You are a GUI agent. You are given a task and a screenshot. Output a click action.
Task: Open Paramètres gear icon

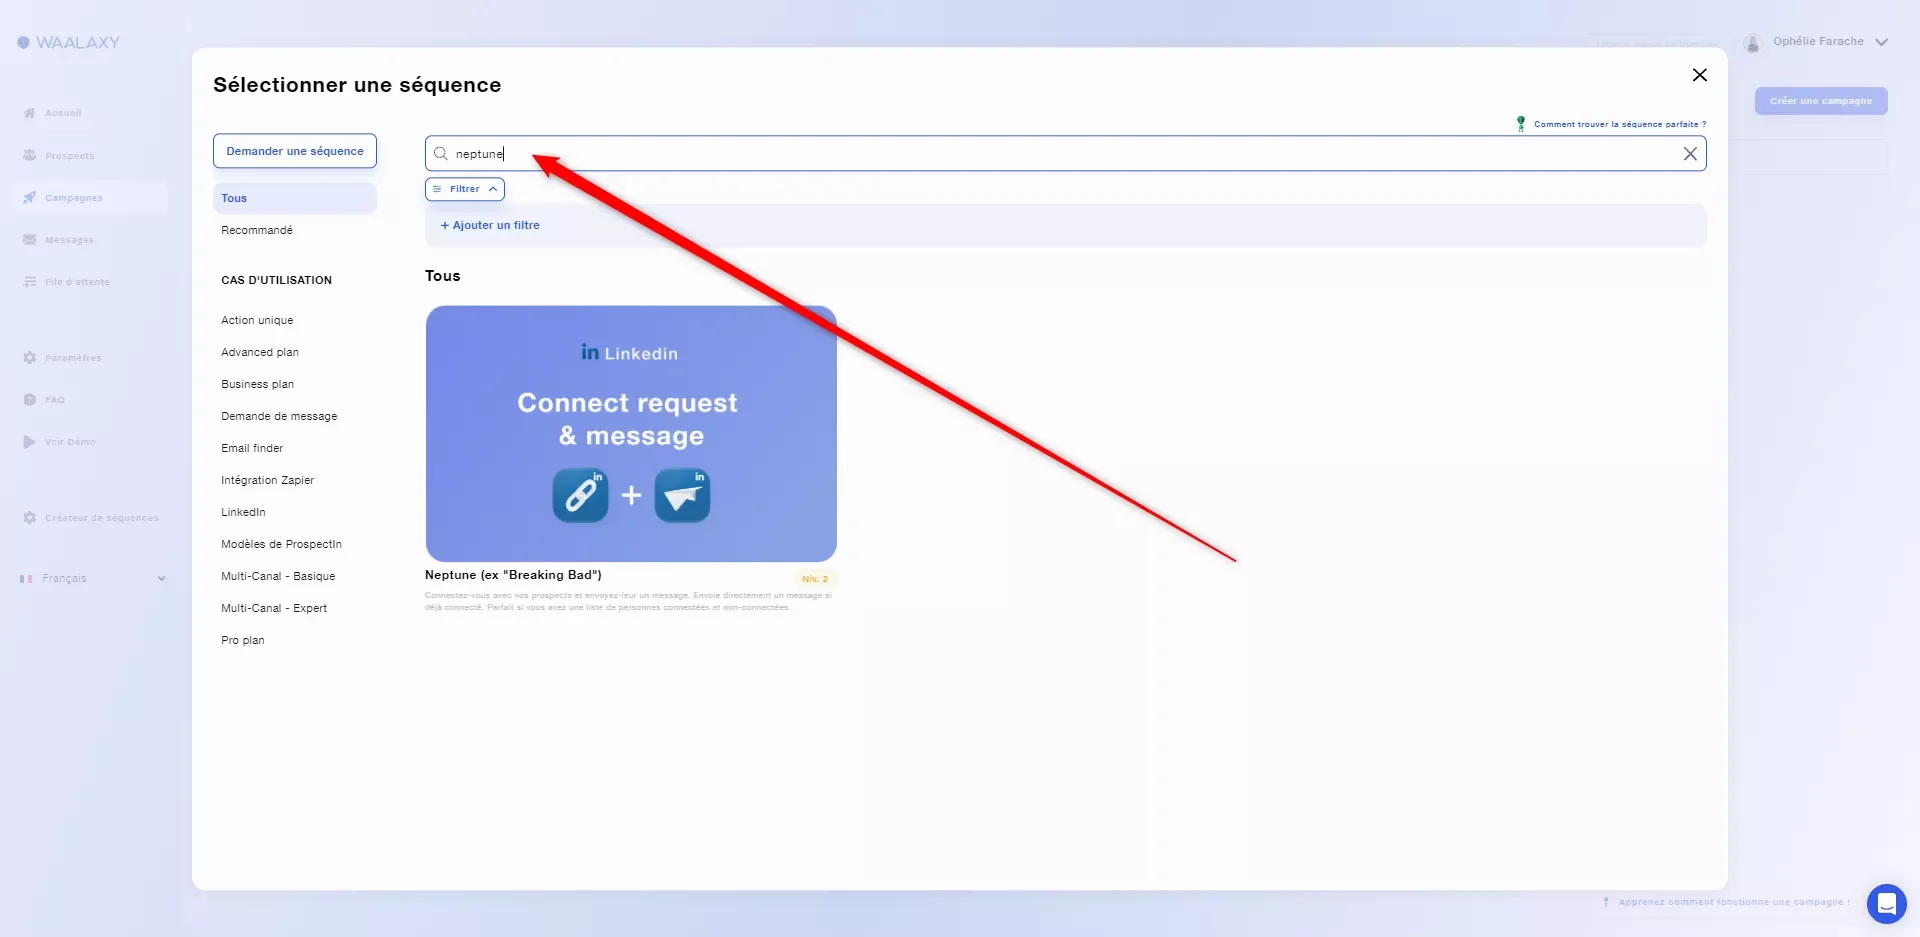click(x=29, y=358)
